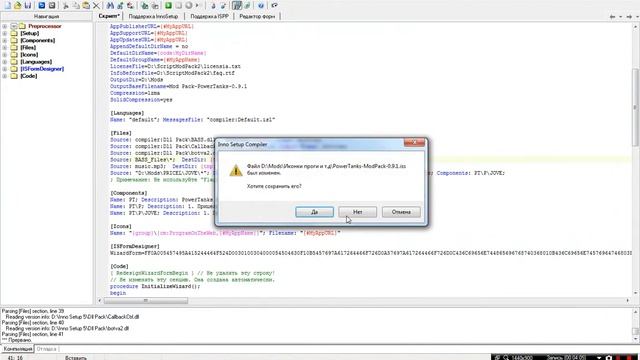Expand the [Code] tree node
This screenshot has height=360, width=640.
click(x=4, y=76)
